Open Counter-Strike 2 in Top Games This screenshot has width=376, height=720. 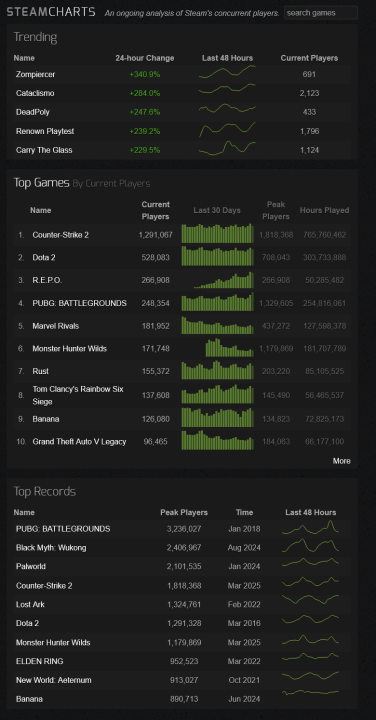[61, 235]
